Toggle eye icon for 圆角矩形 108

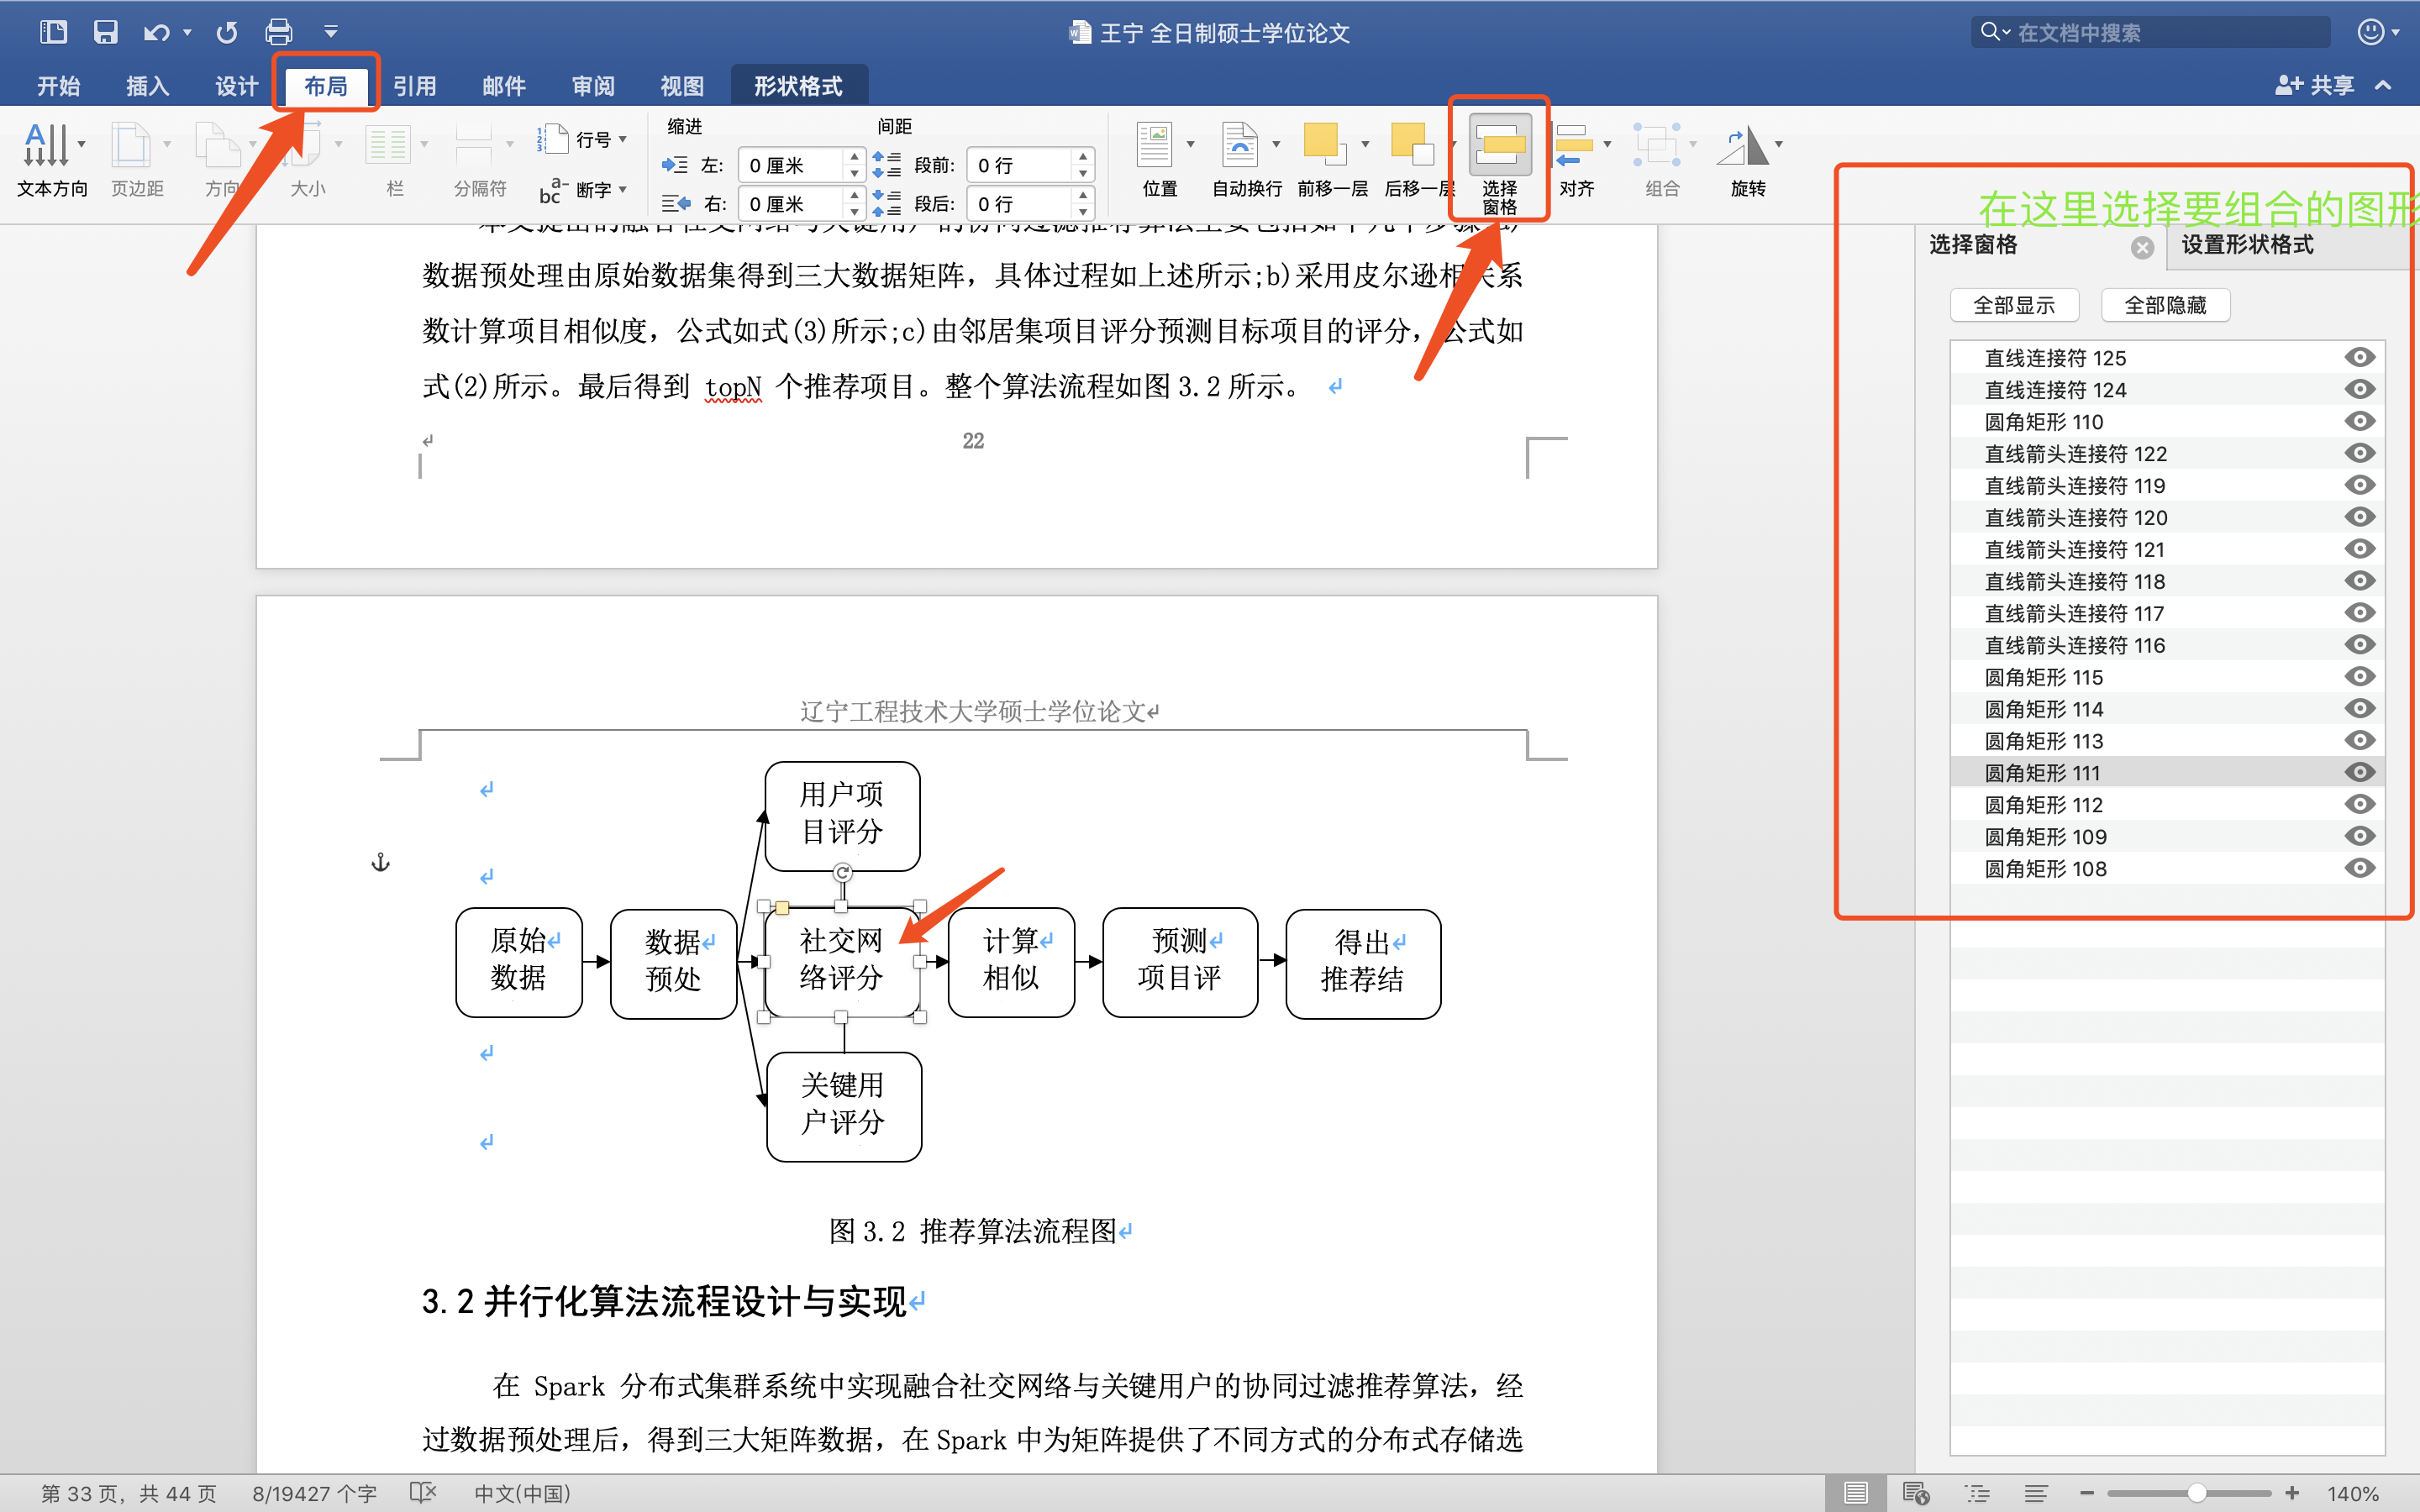pyautogui.click(x=2359, y=868)
